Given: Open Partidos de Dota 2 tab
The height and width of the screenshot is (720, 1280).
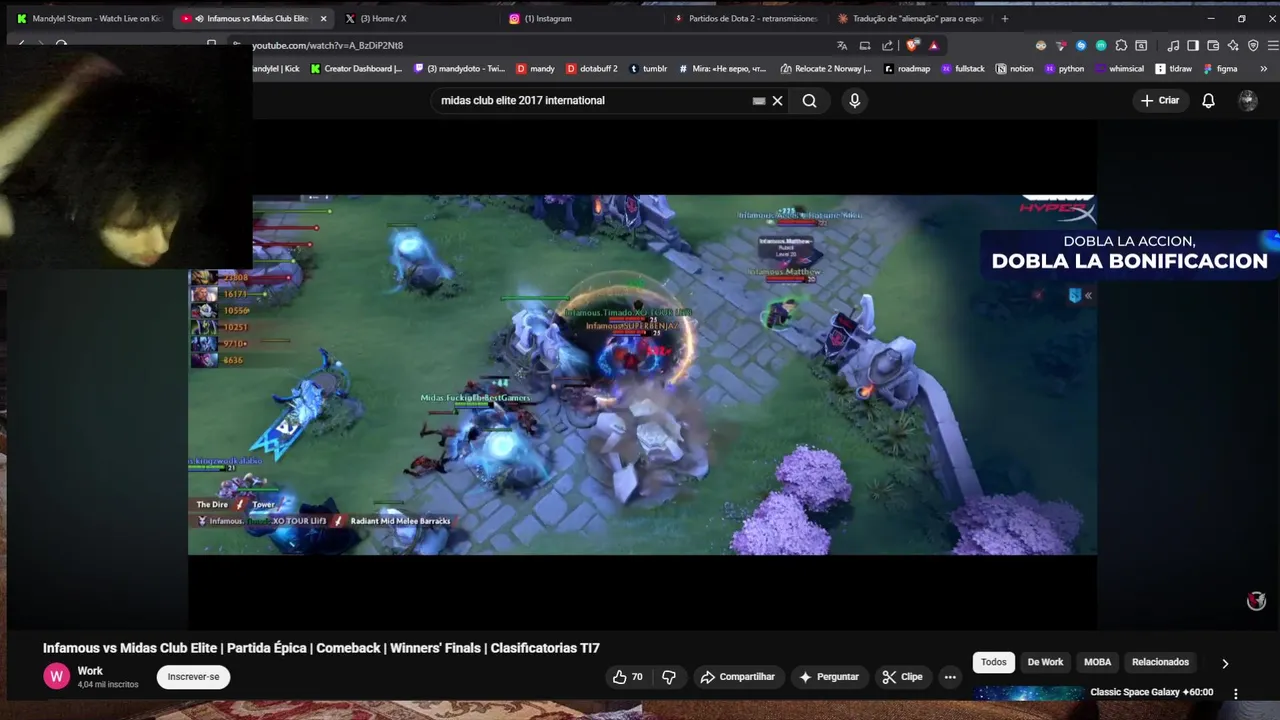Looking at the screenshot, I should coord(745,18).
